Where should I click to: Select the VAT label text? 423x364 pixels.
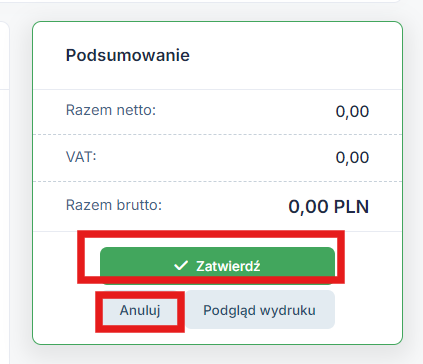[x=81, y=157]
